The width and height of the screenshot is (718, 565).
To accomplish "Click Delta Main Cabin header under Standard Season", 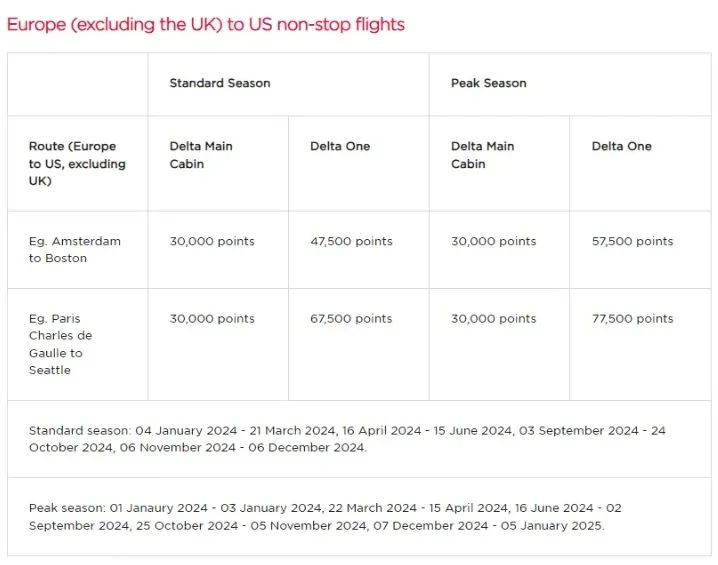I will [201, 155].
